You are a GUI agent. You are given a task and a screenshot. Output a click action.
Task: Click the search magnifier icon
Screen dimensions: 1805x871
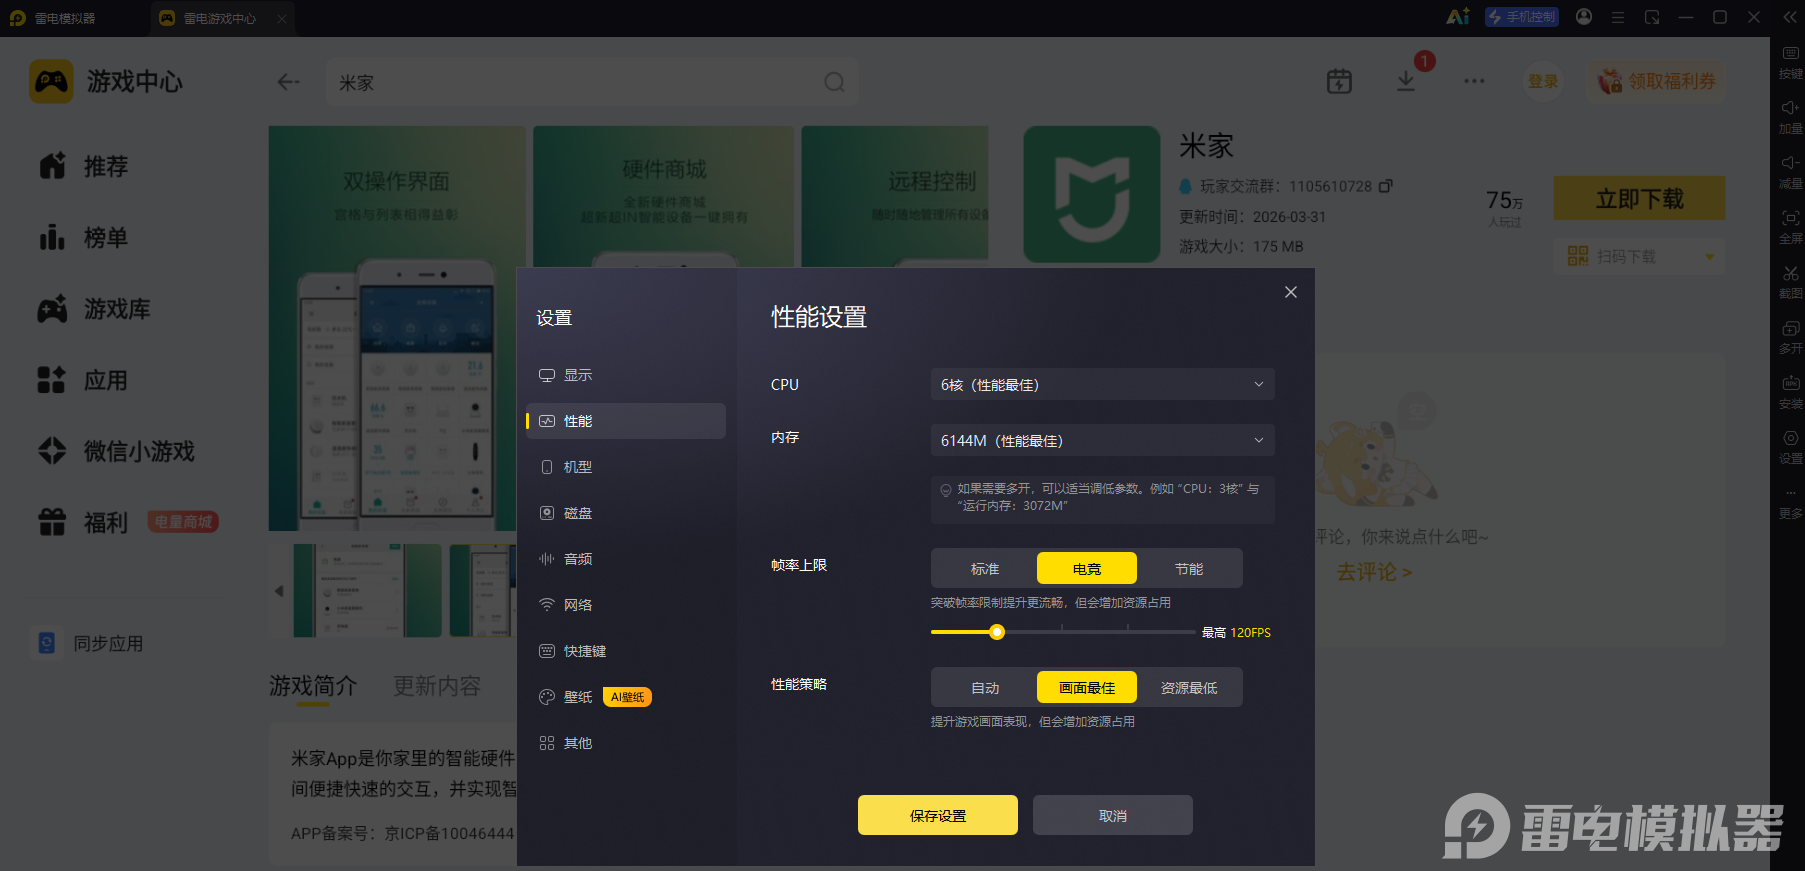(x=834, y=82)
